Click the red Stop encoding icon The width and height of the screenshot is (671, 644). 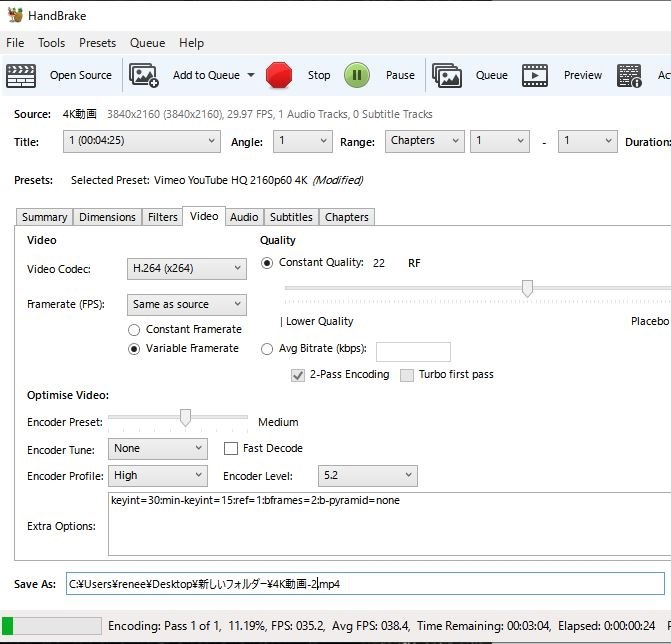pyautogui.click(x=279, y=75)
